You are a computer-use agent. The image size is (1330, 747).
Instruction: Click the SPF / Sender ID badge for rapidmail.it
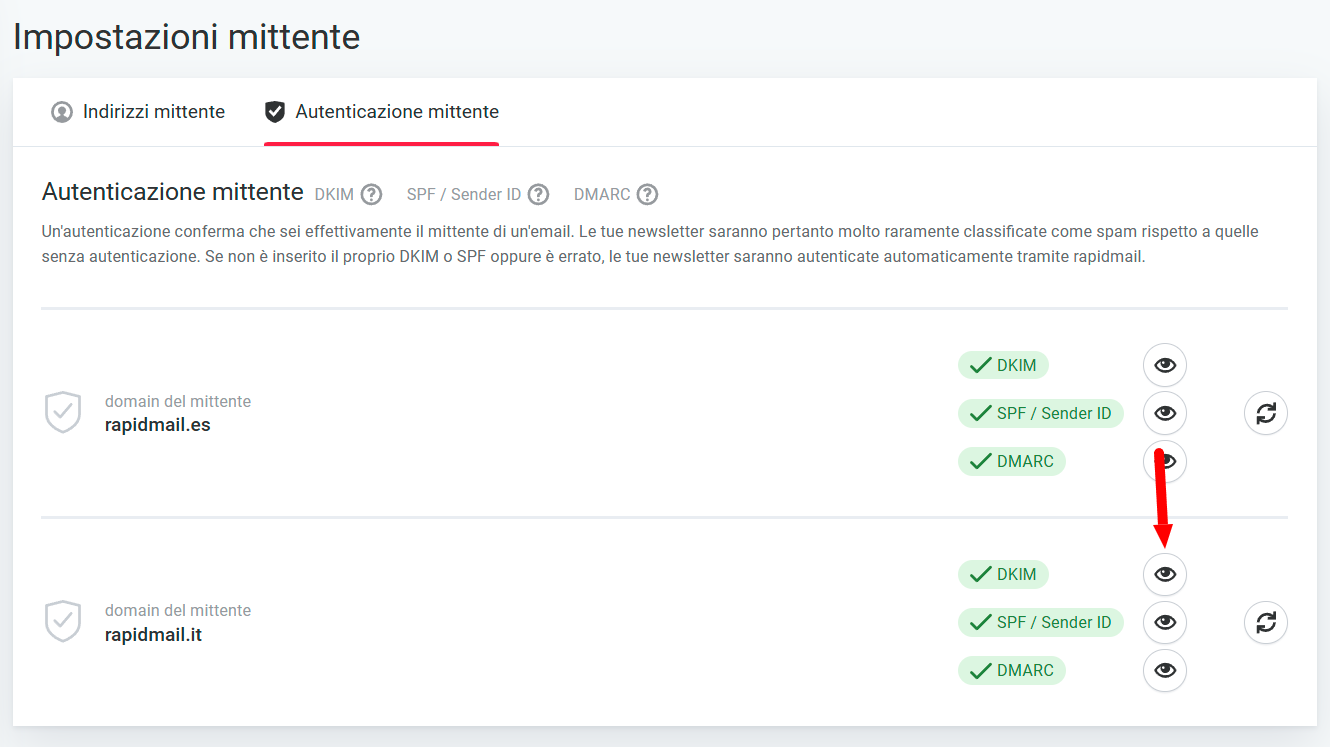1040,622
